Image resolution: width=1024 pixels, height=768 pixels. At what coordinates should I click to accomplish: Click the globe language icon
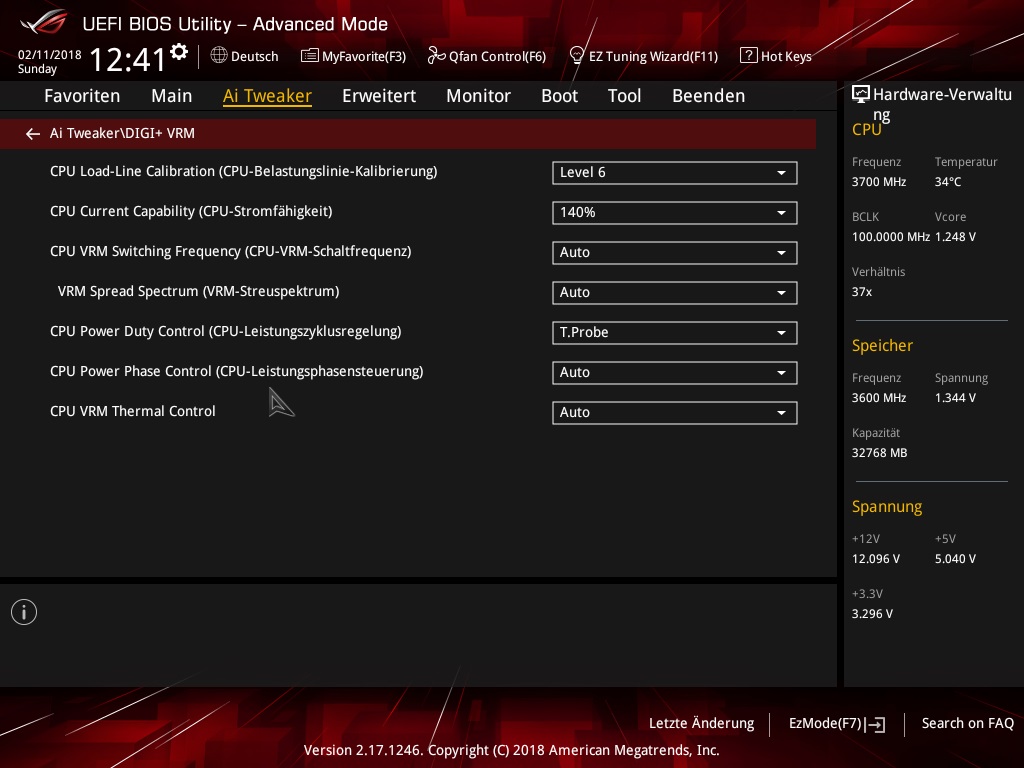[x=219, y=56]
